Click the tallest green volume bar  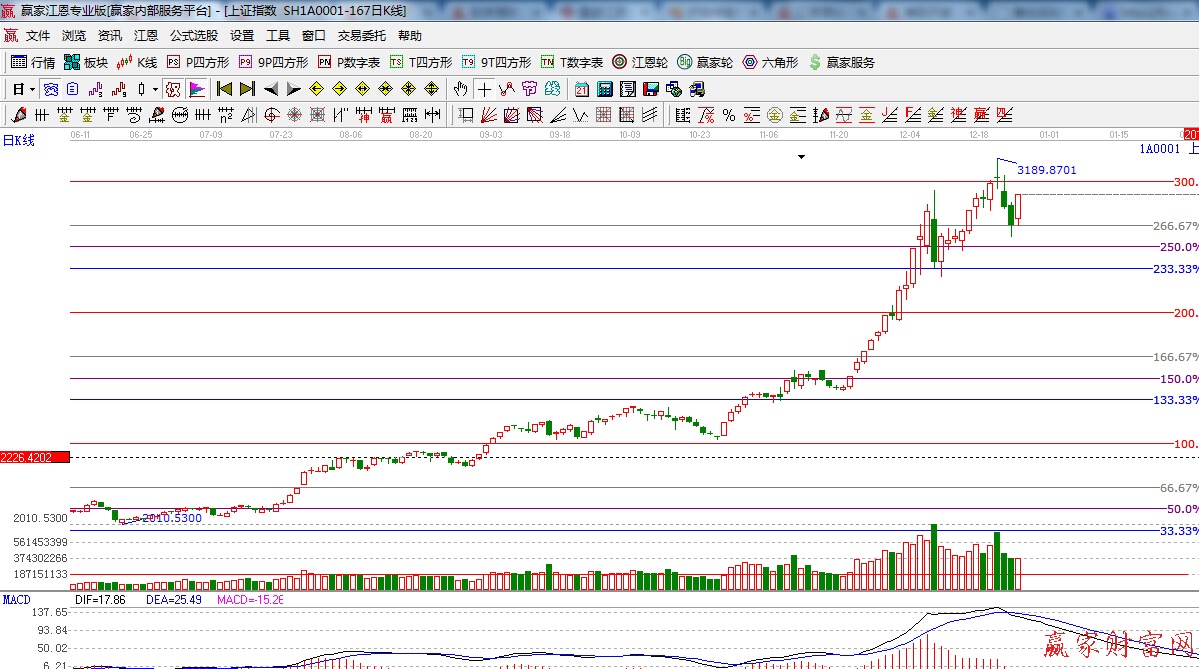click(934, 556)
